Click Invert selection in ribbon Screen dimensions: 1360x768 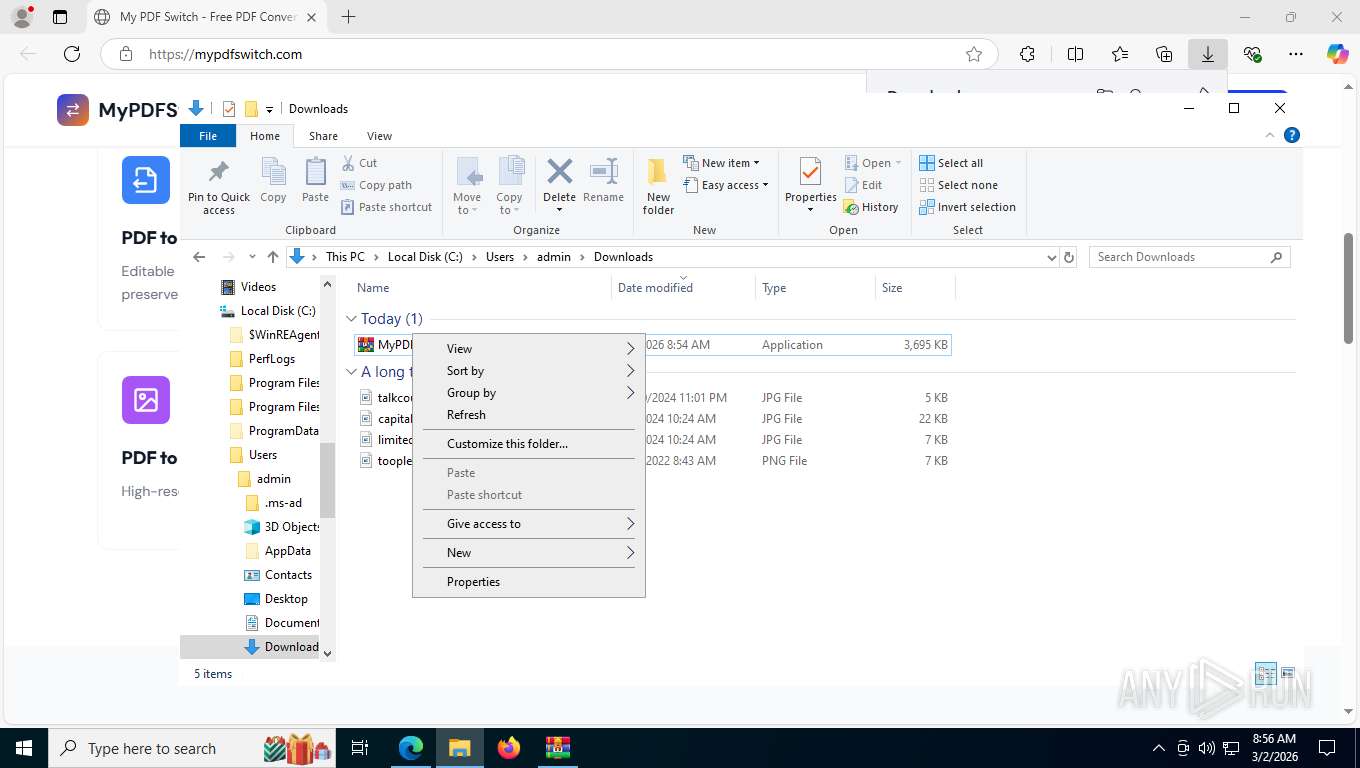coord(967,207)
